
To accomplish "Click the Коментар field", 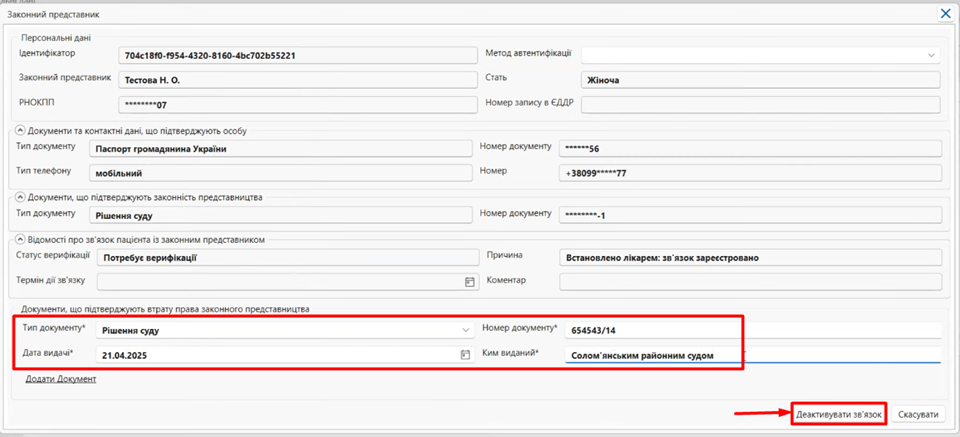I will (x=751, y=282).
